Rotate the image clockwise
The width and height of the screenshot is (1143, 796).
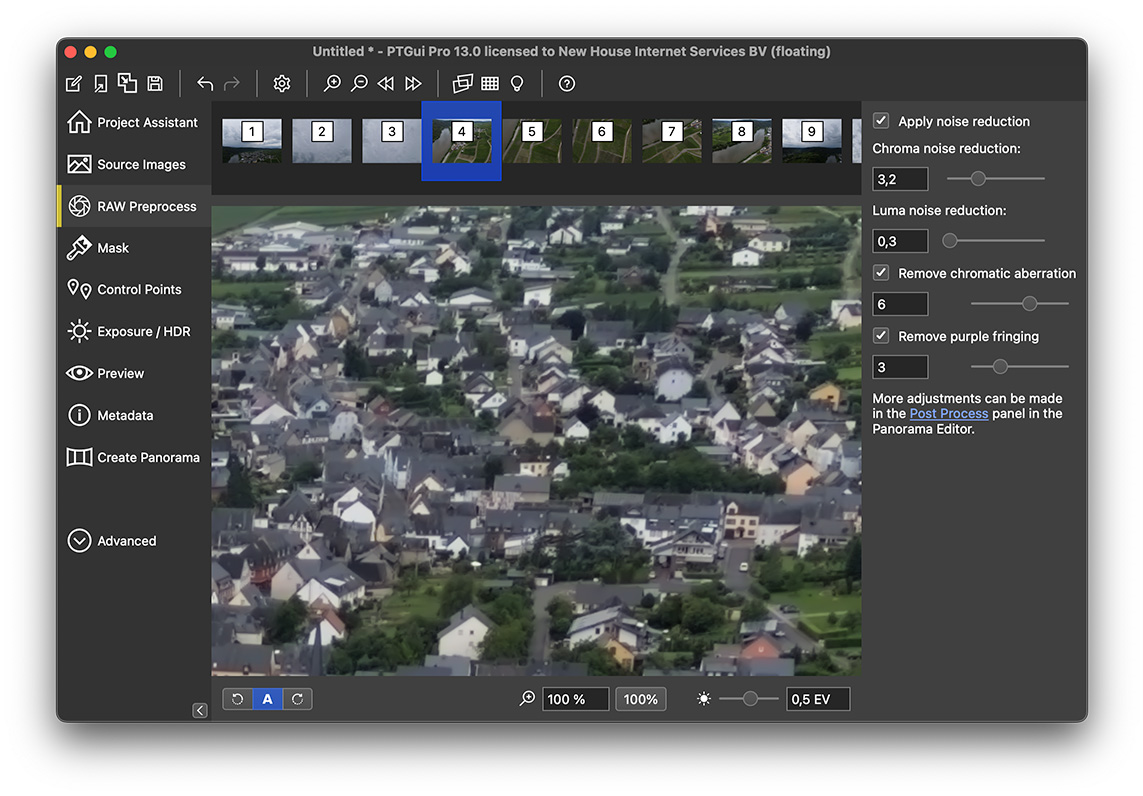297,699
